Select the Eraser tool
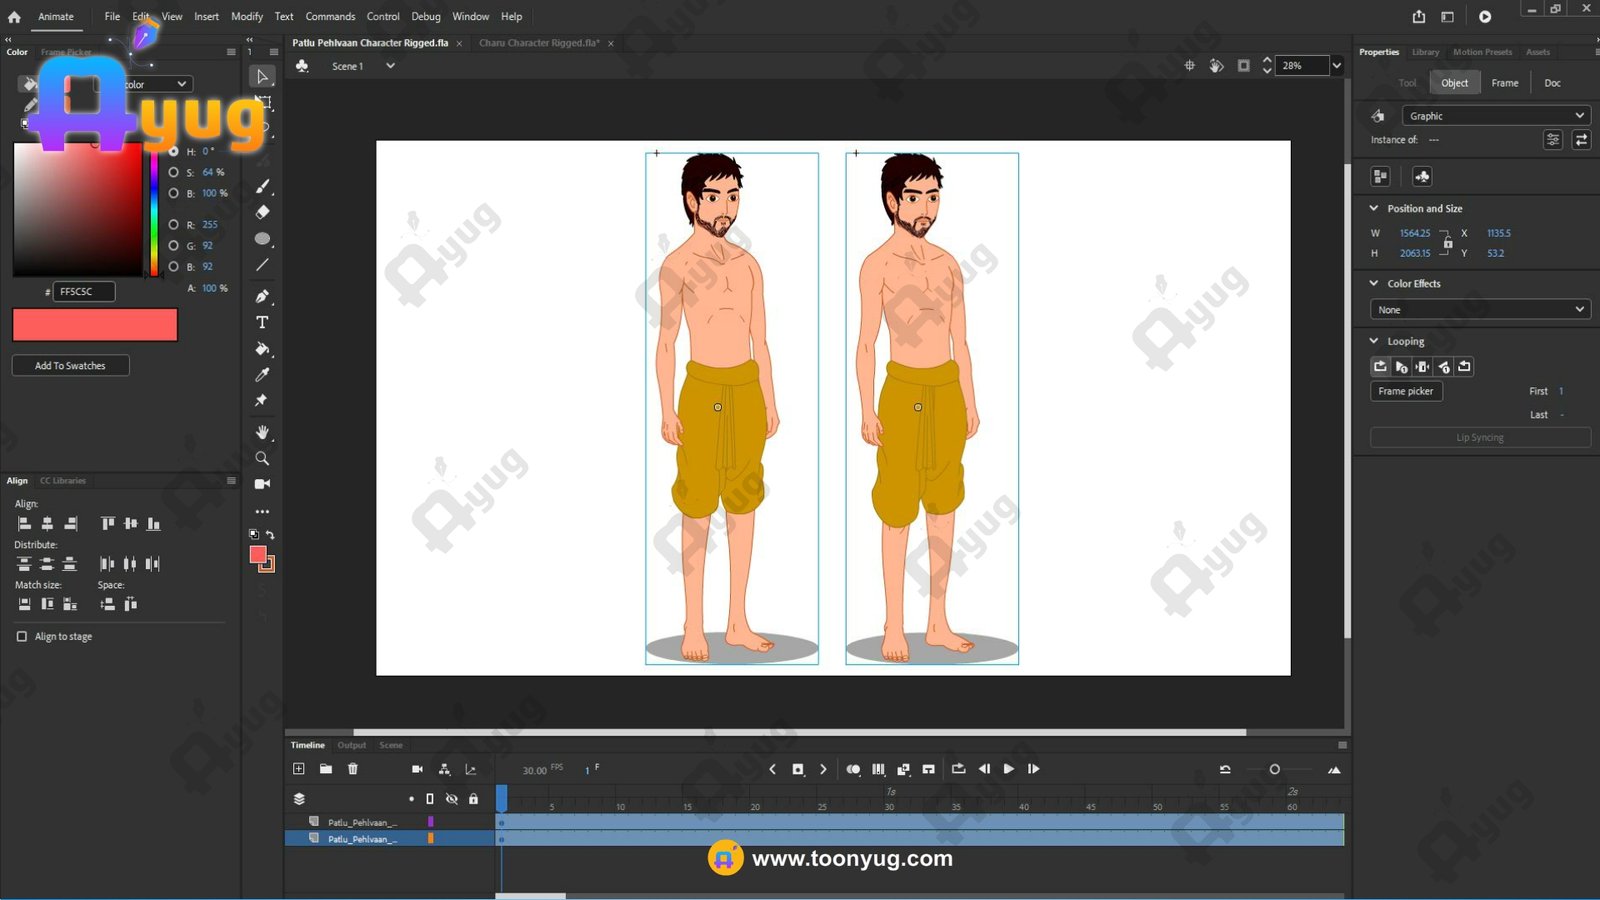 pyautogui.click(x=262, y=212)
